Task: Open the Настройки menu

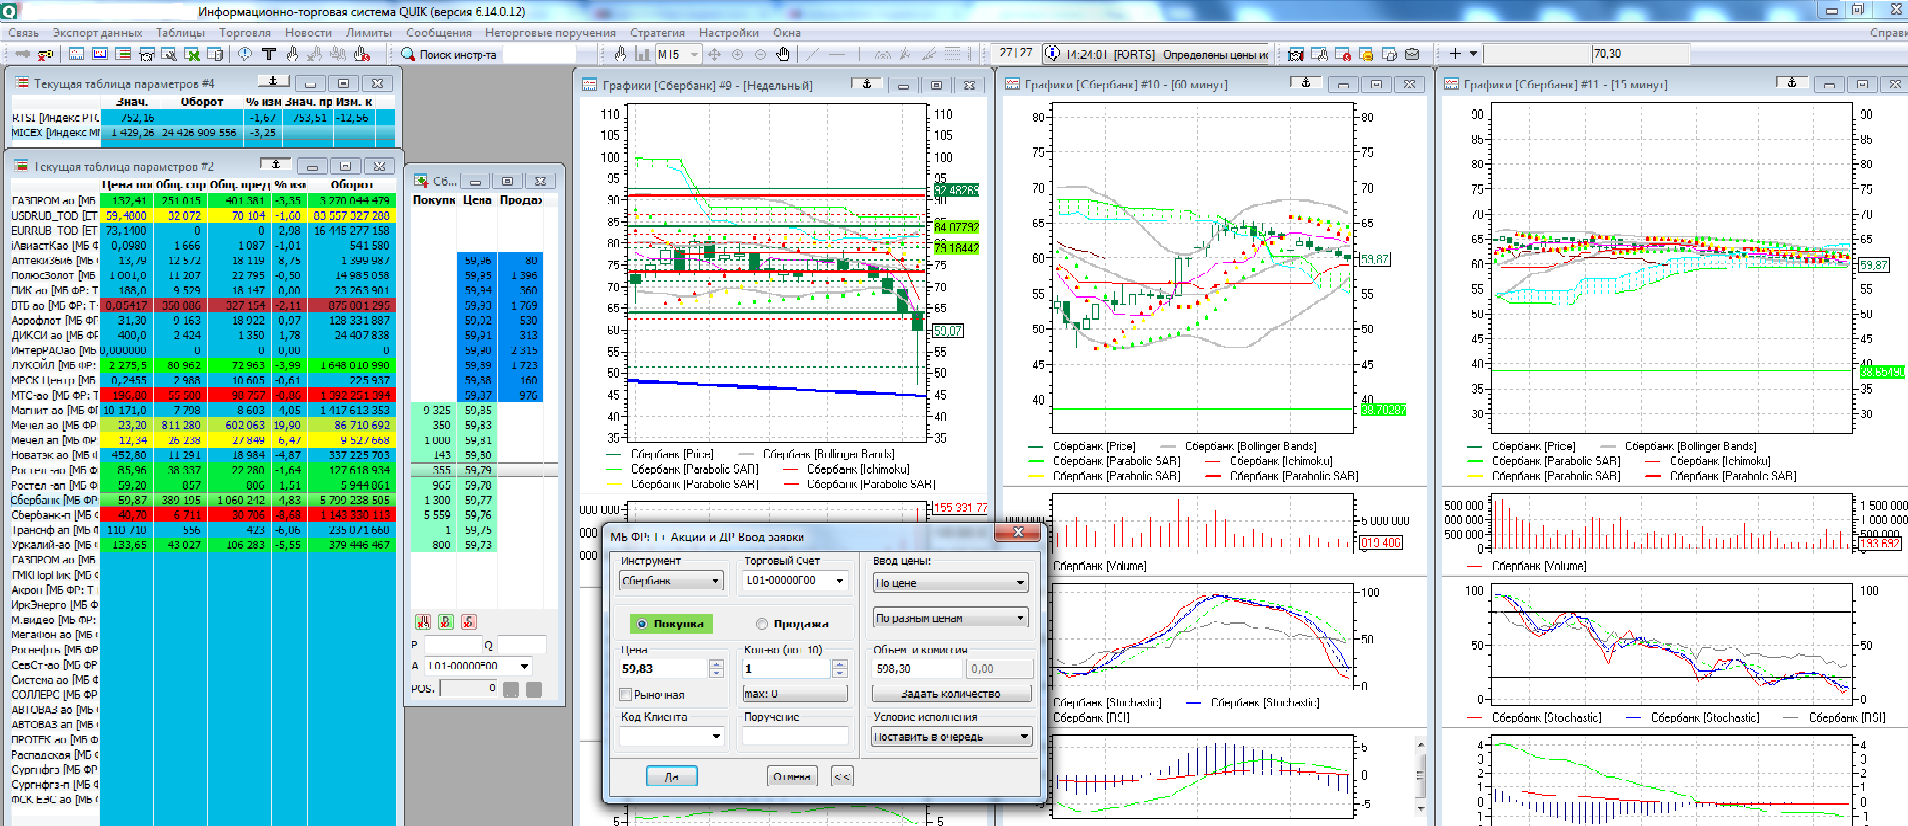Action: tap(728, 33)
